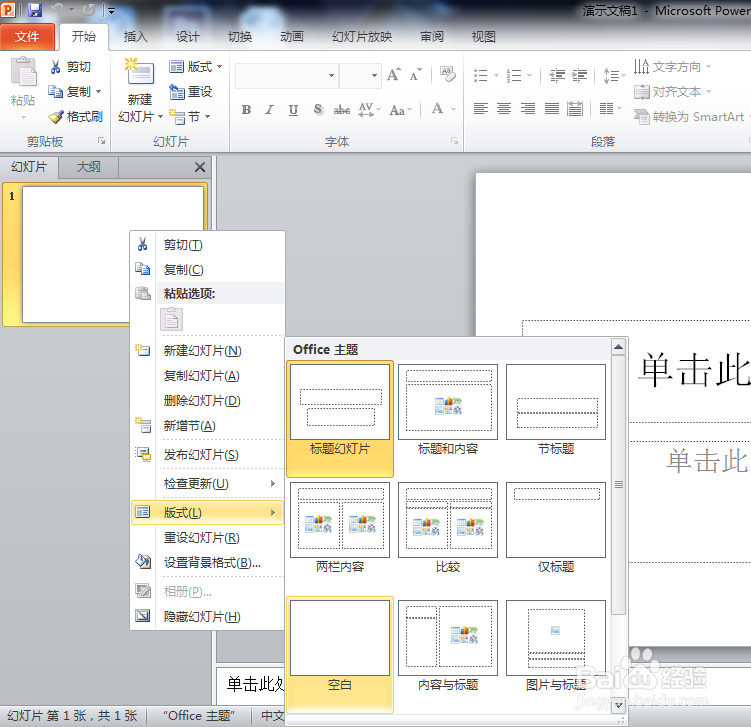The image size is (751, 727).
Task: Click numbered list icon in ribbon
Action: pyautogui.click(x=514, y=75)
